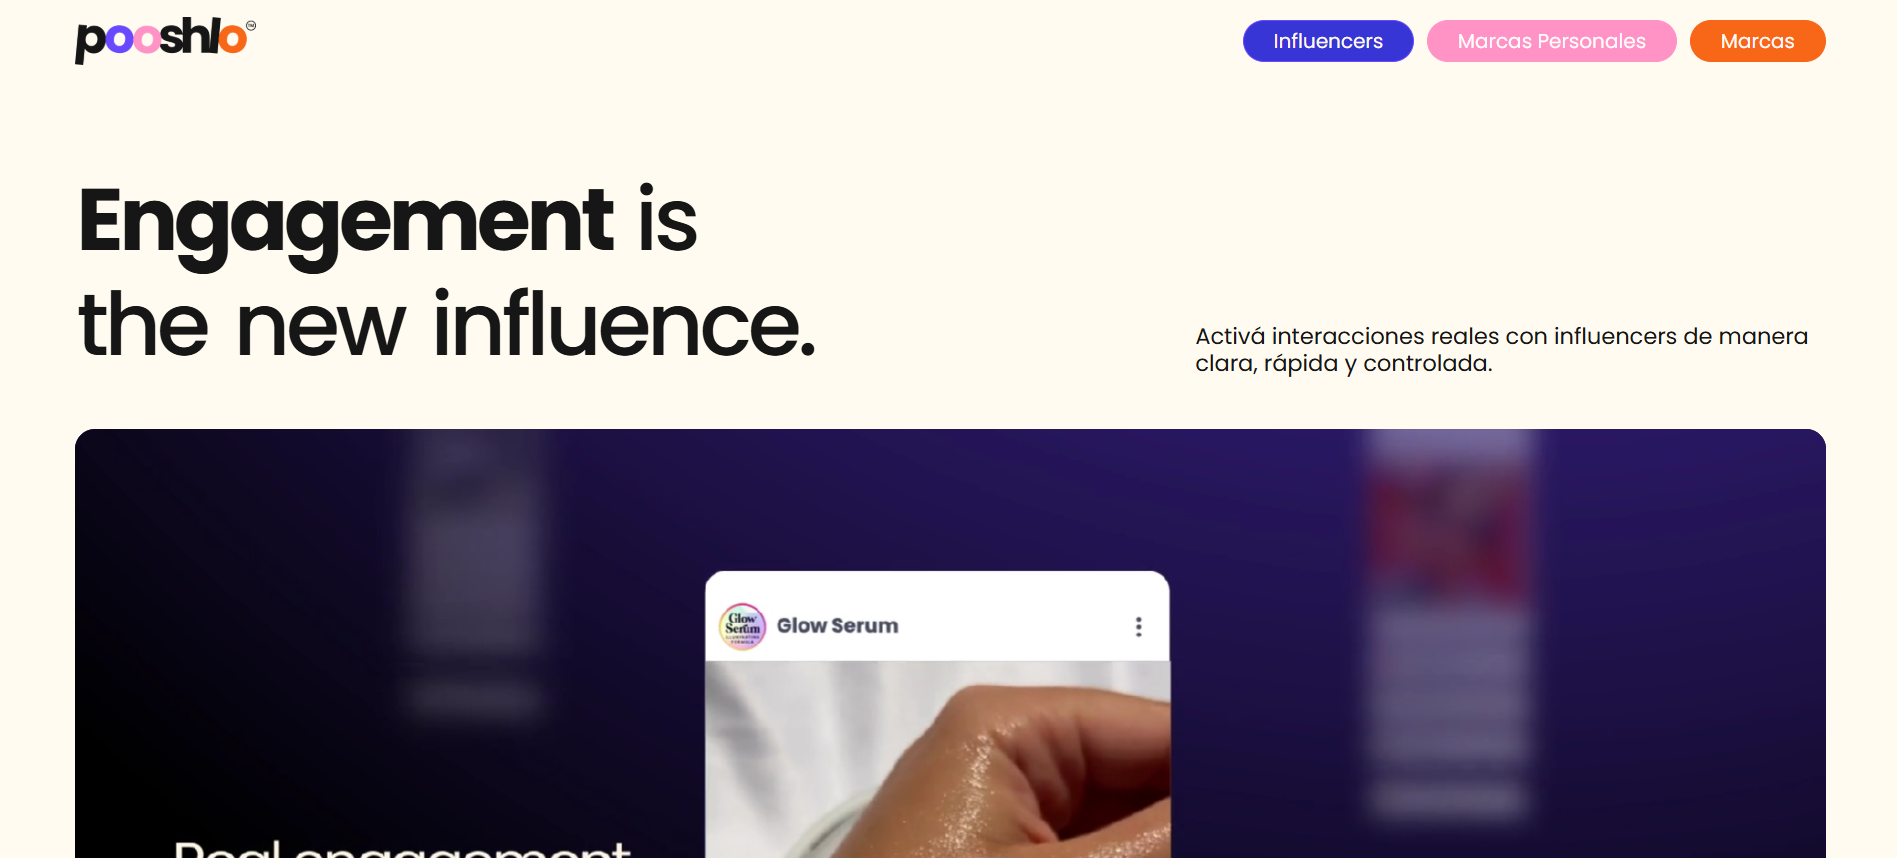Click the word "is" in the headline
The image size is (1897, 858).
pyautogui.click(x=667, y=221)
